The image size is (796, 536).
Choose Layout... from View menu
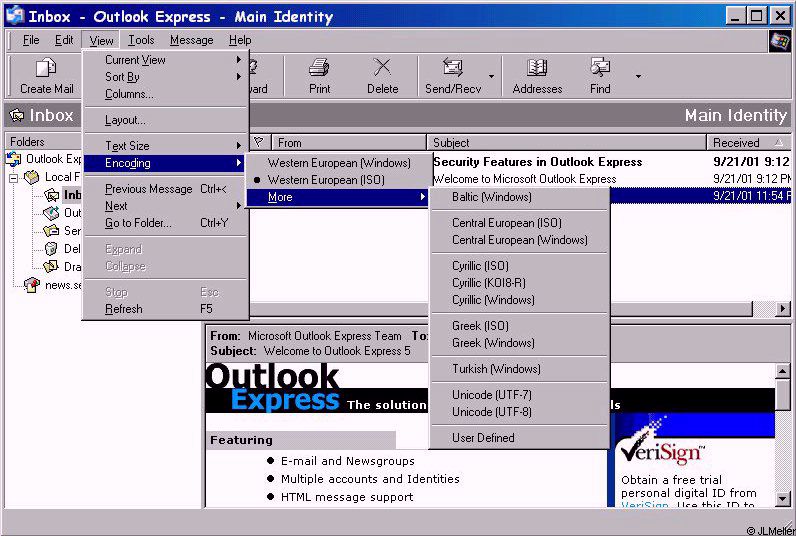point(165,120)
